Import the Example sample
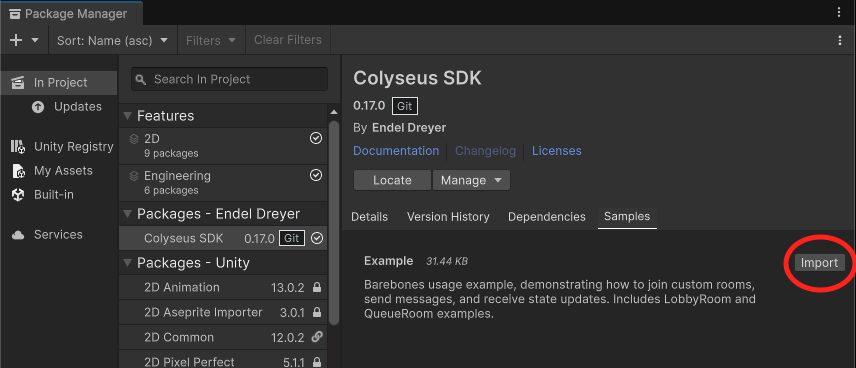This screenshot has width=856, height=368. click(819, 263)
